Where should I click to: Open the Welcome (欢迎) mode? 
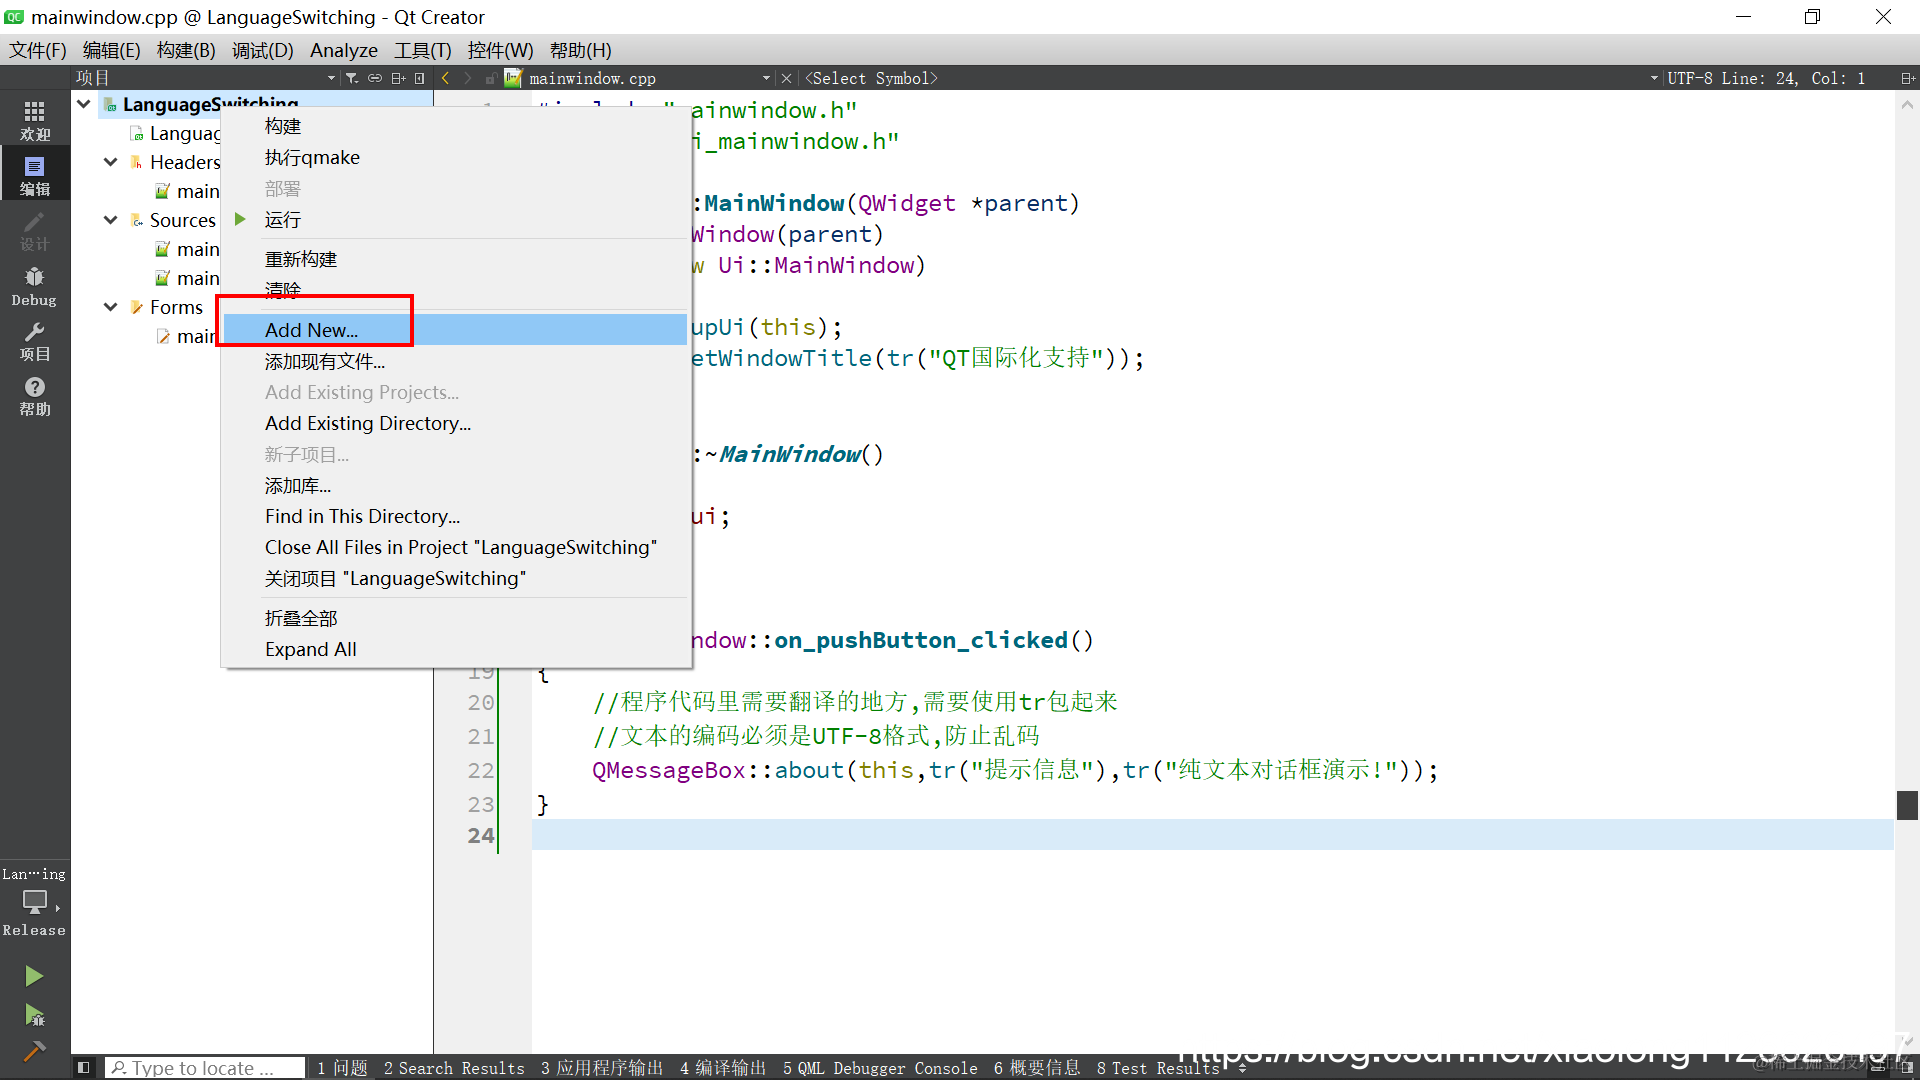[35, 120]
